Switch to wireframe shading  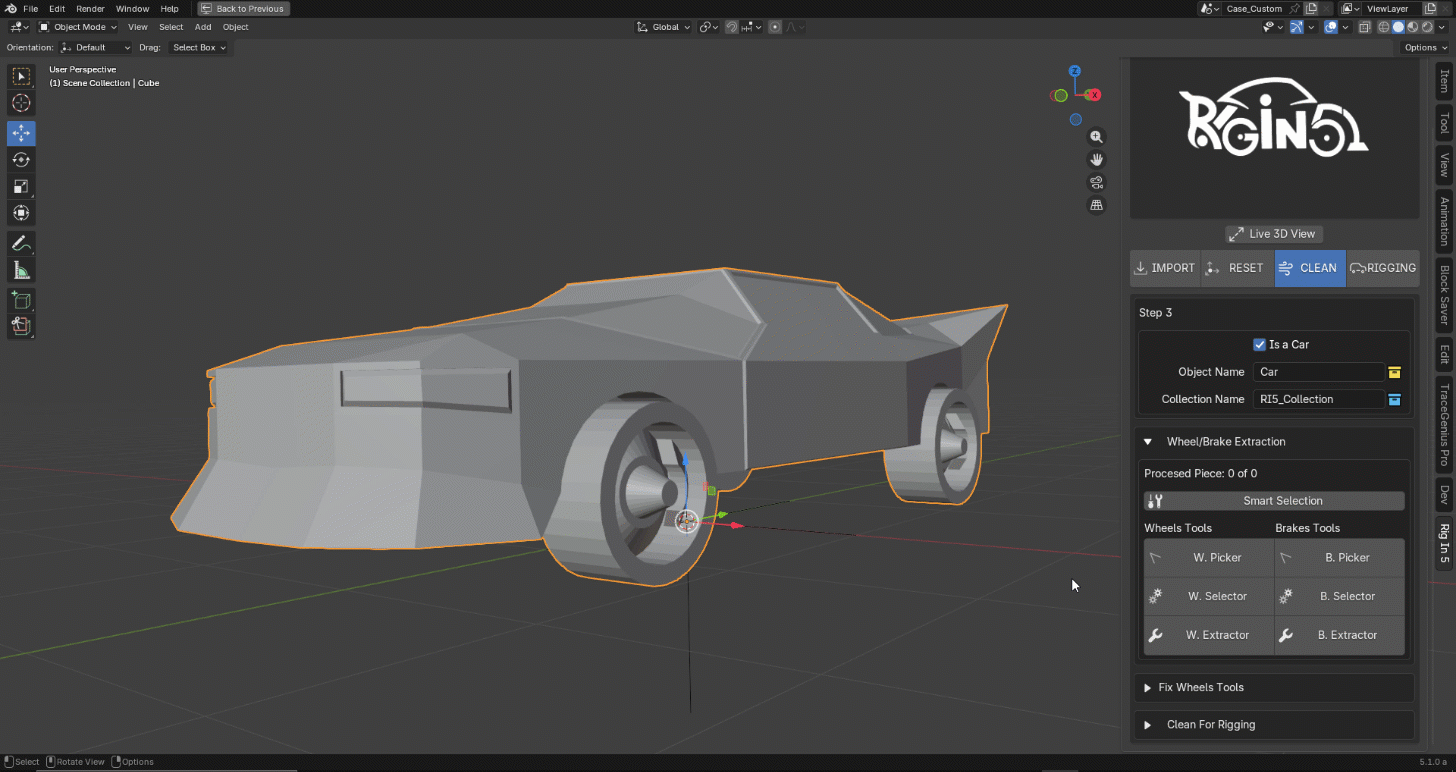(x=1385, y=27)
